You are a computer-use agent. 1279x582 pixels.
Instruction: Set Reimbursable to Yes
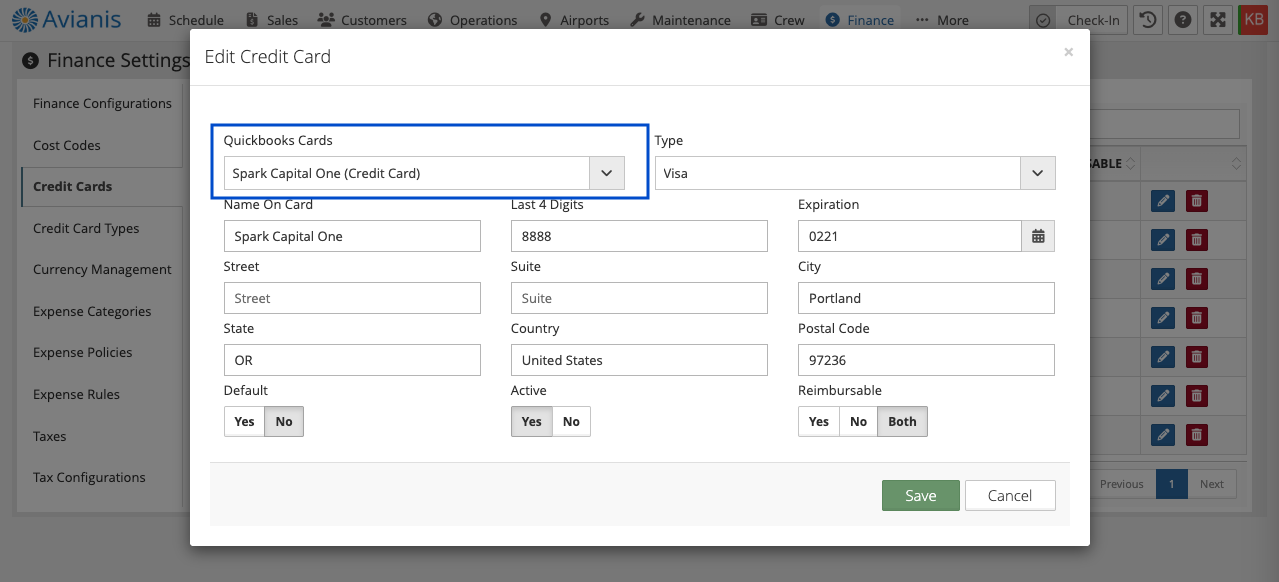coord(818,422)
